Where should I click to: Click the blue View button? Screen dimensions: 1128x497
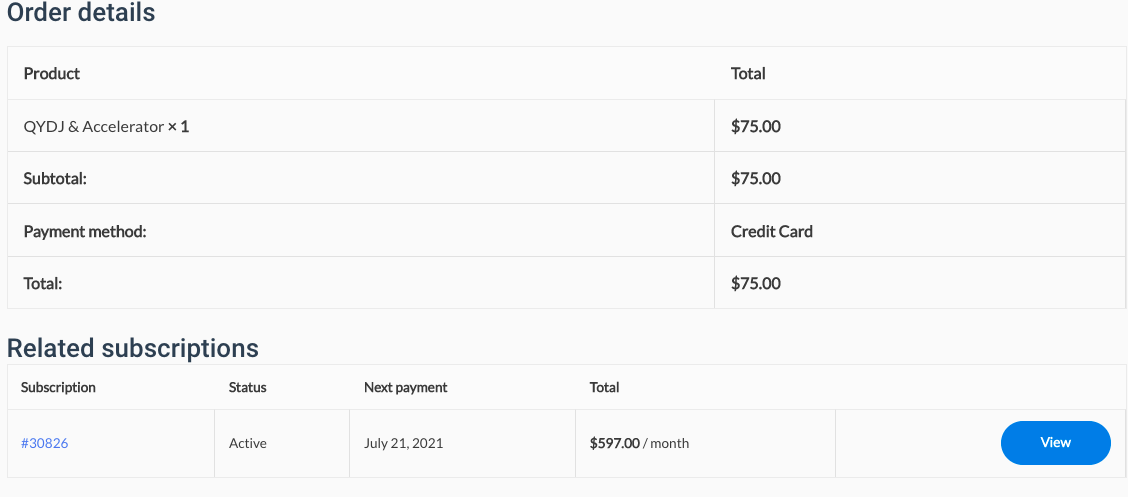click(x=1055, y=443)
